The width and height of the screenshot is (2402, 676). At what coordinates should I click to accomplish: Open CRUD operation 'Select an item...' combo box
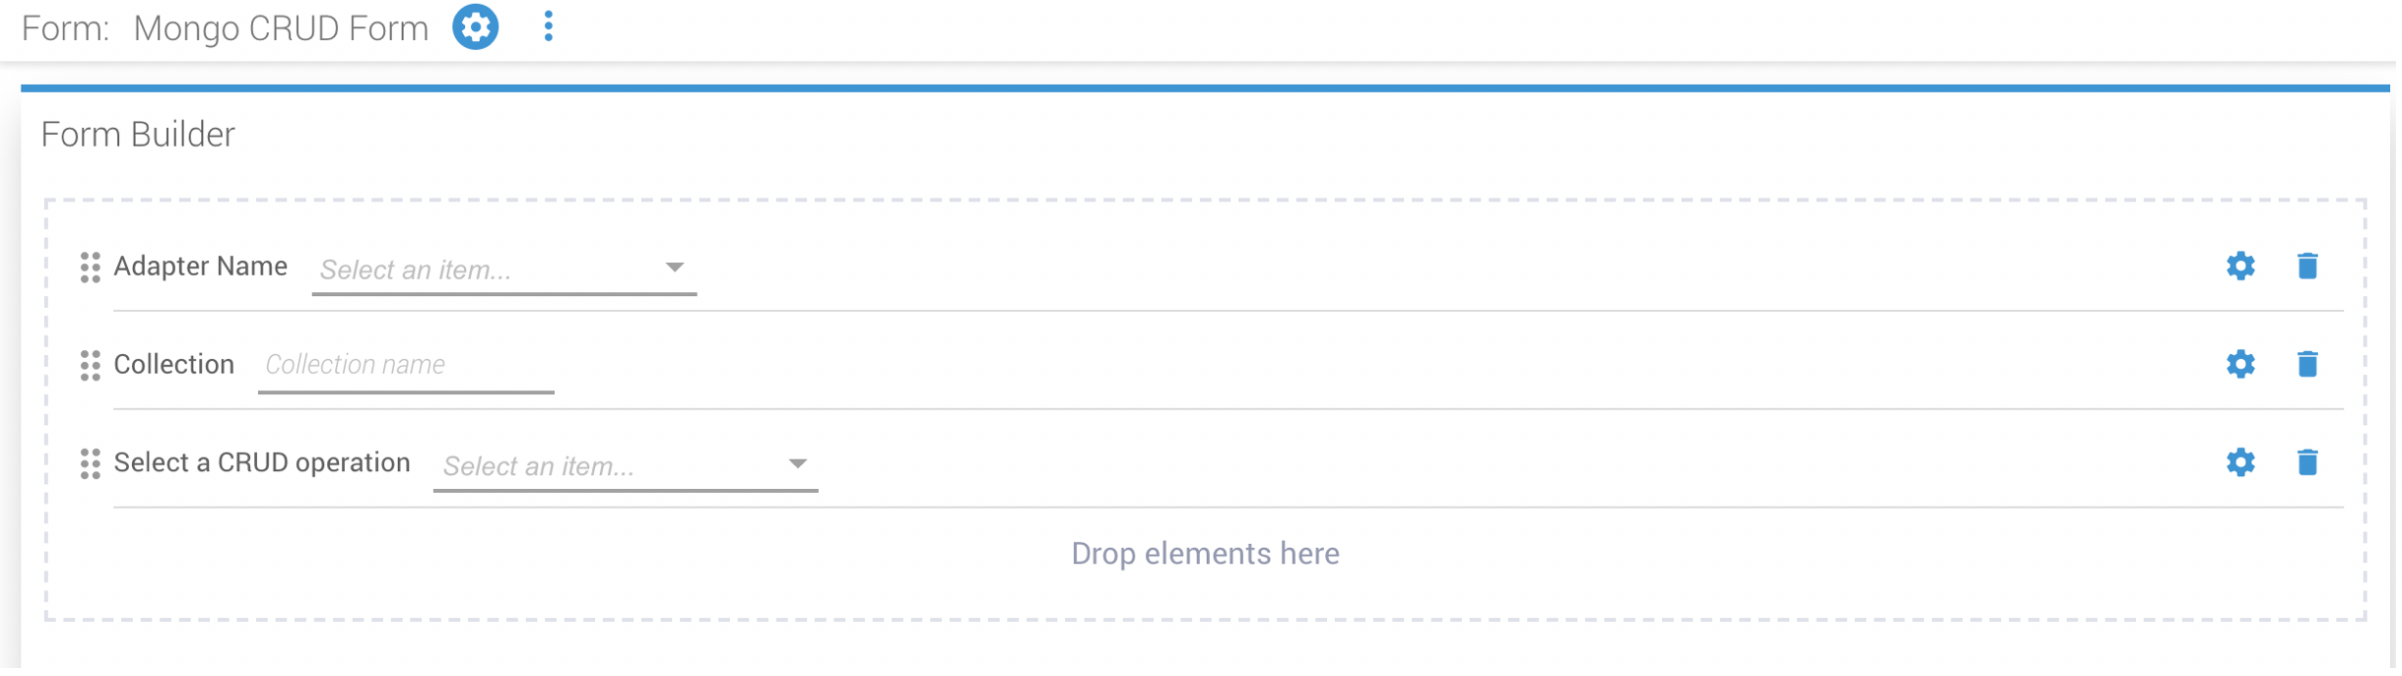pyautogui.click(x=627, y=467)
